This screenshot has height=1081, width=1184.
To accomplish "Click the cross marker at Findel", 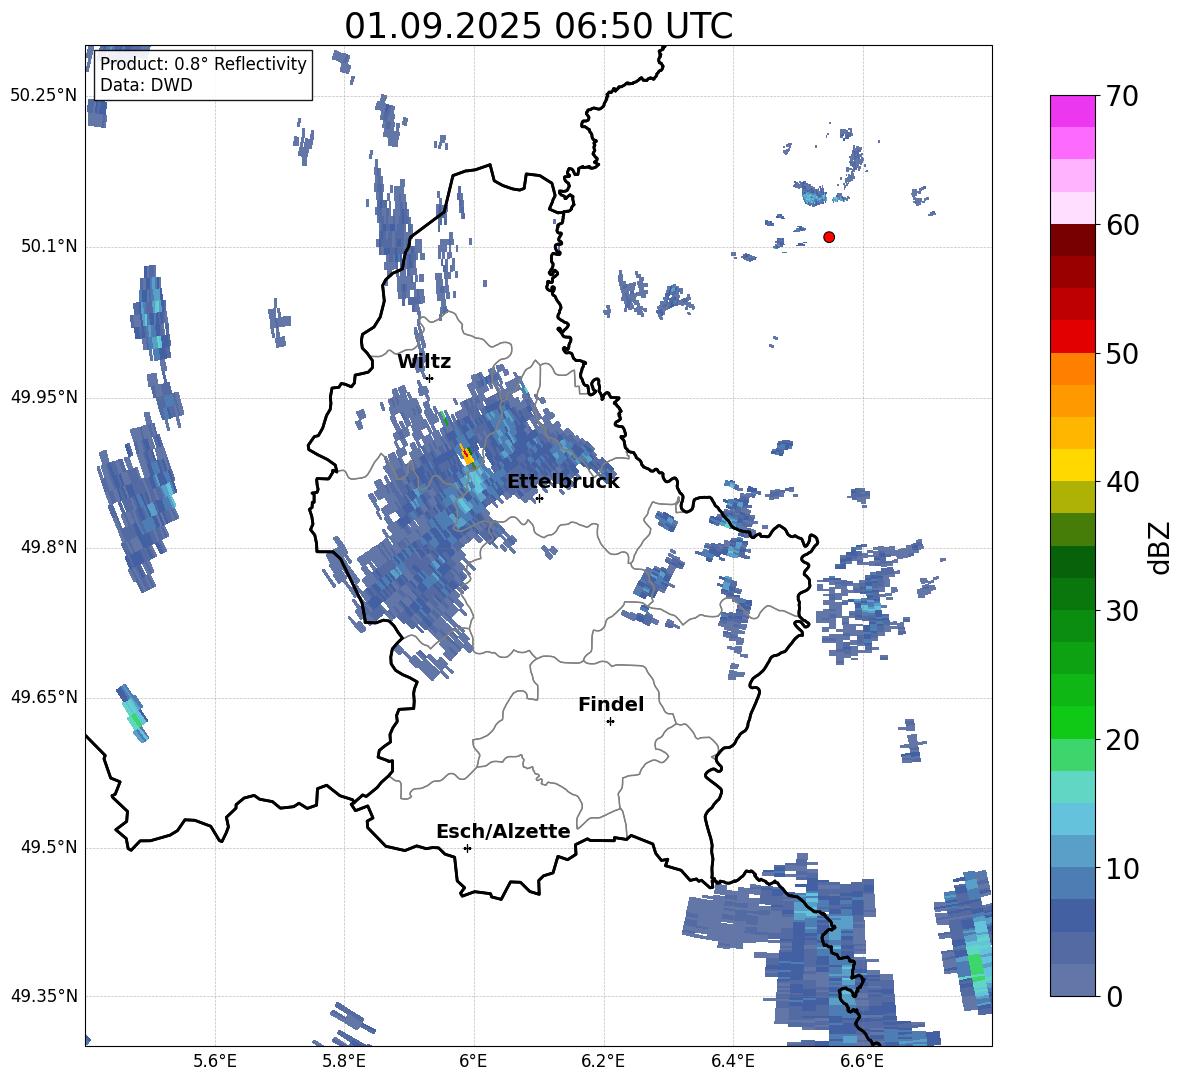I will click(610, 722).
